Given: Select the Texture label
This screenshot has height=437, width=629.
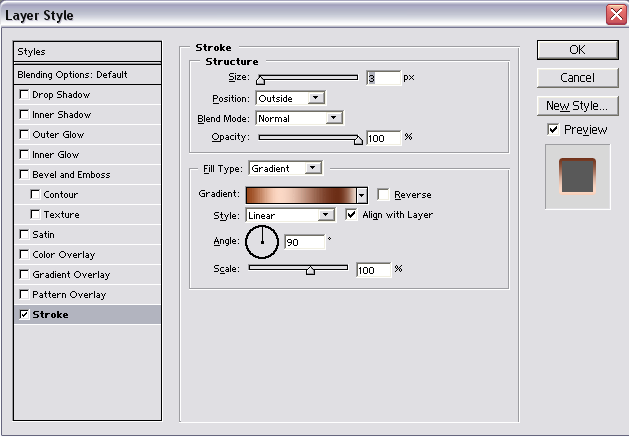Looking at the screenshot, I should coord(61,215).
